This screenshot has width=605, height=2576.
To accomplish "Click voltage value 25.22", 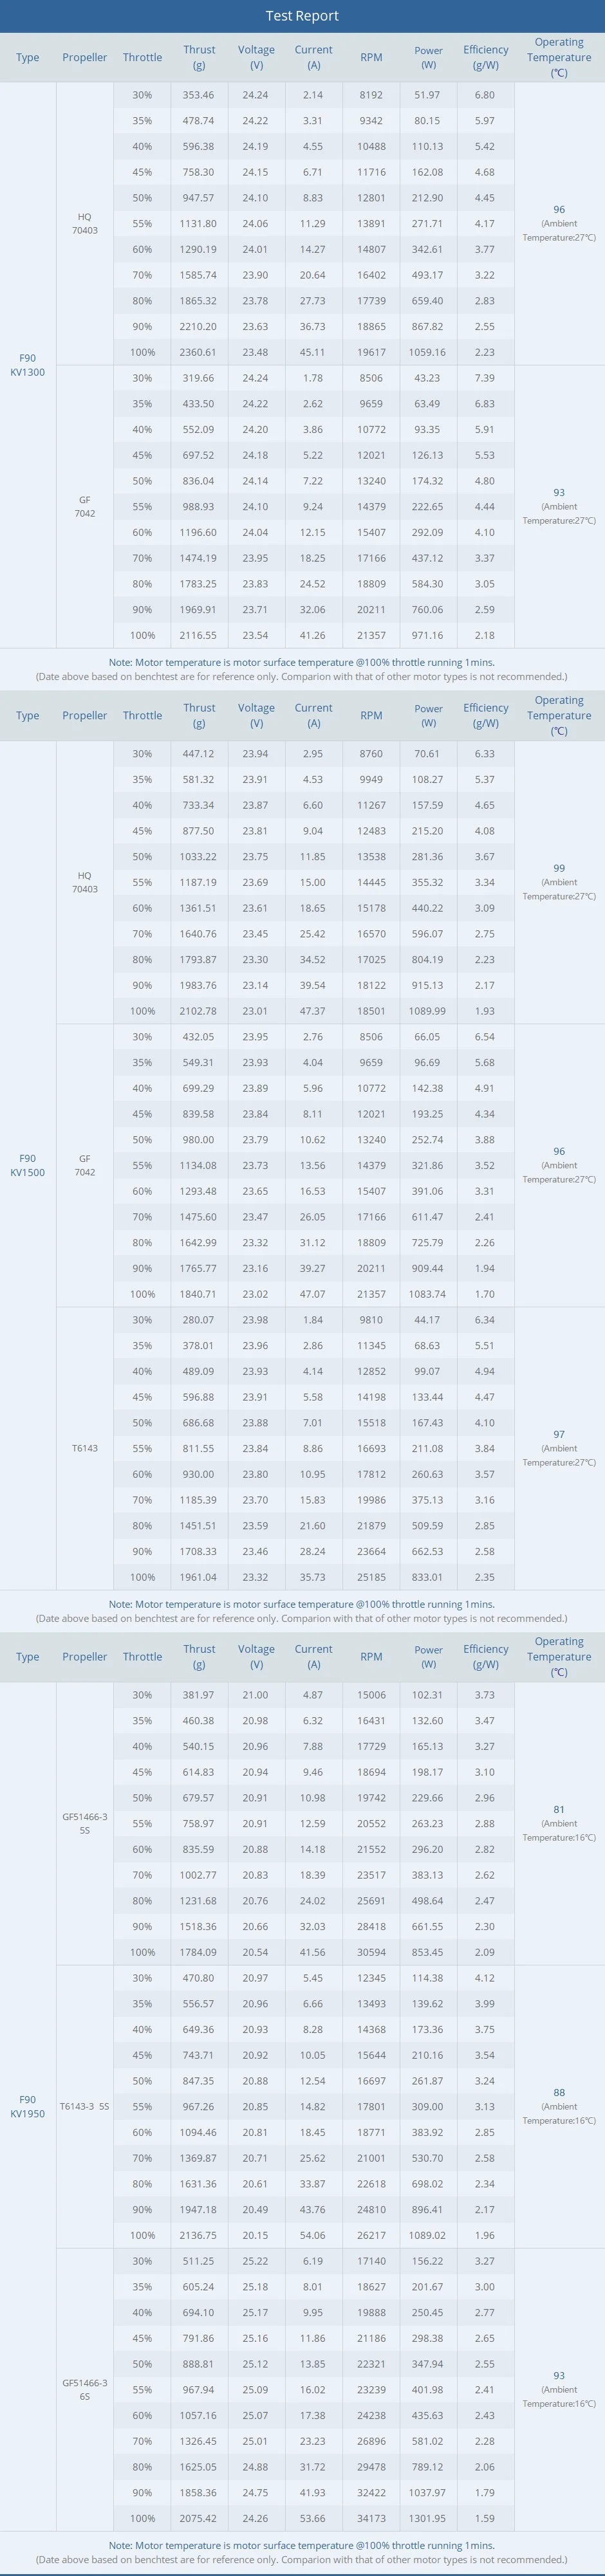I will coord(256,2261).
